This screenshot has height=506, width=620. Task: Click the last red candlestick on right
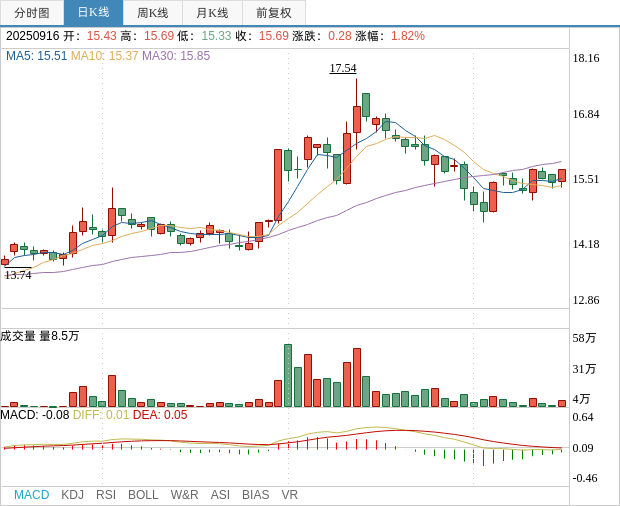click(562, 176)
